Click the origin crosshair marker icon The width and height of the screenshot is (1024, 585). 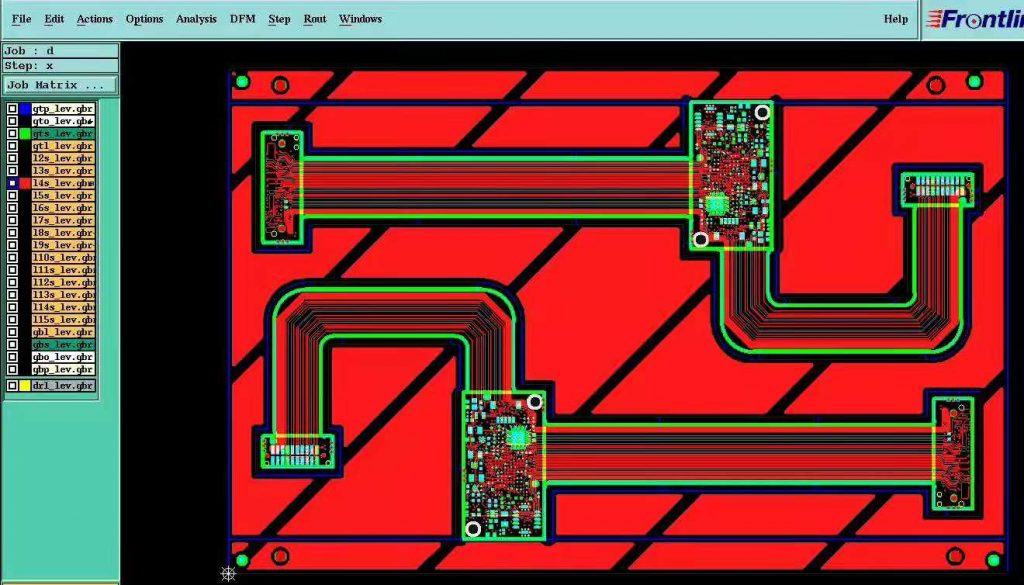pos(228,573)
